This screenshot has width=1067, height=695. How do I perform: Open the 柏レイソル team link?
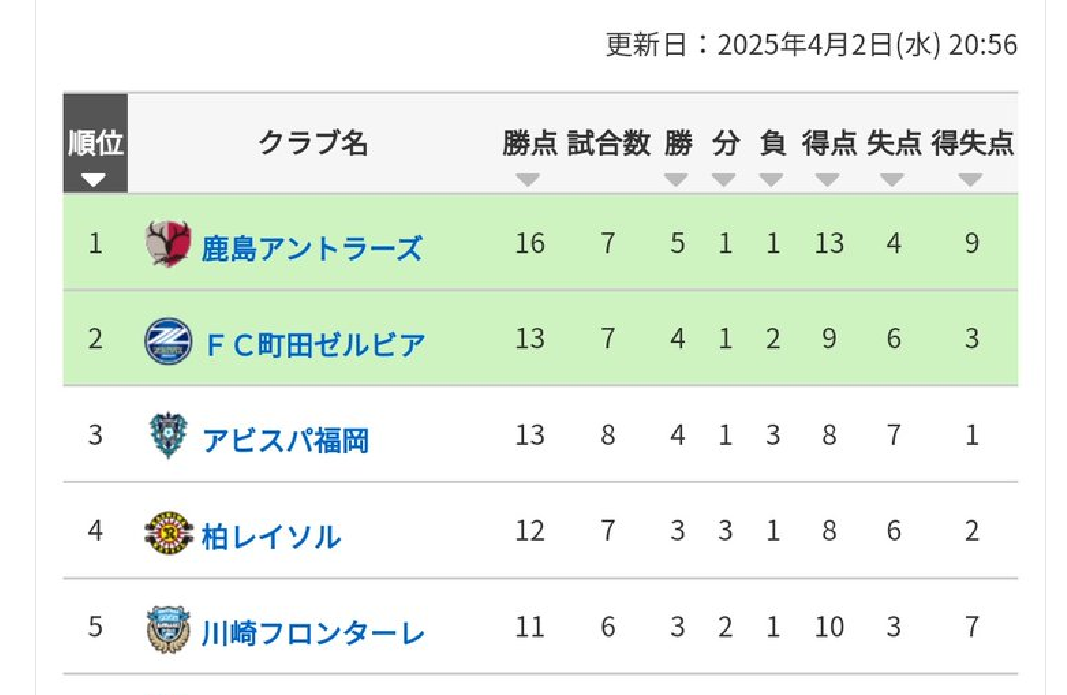271,537
